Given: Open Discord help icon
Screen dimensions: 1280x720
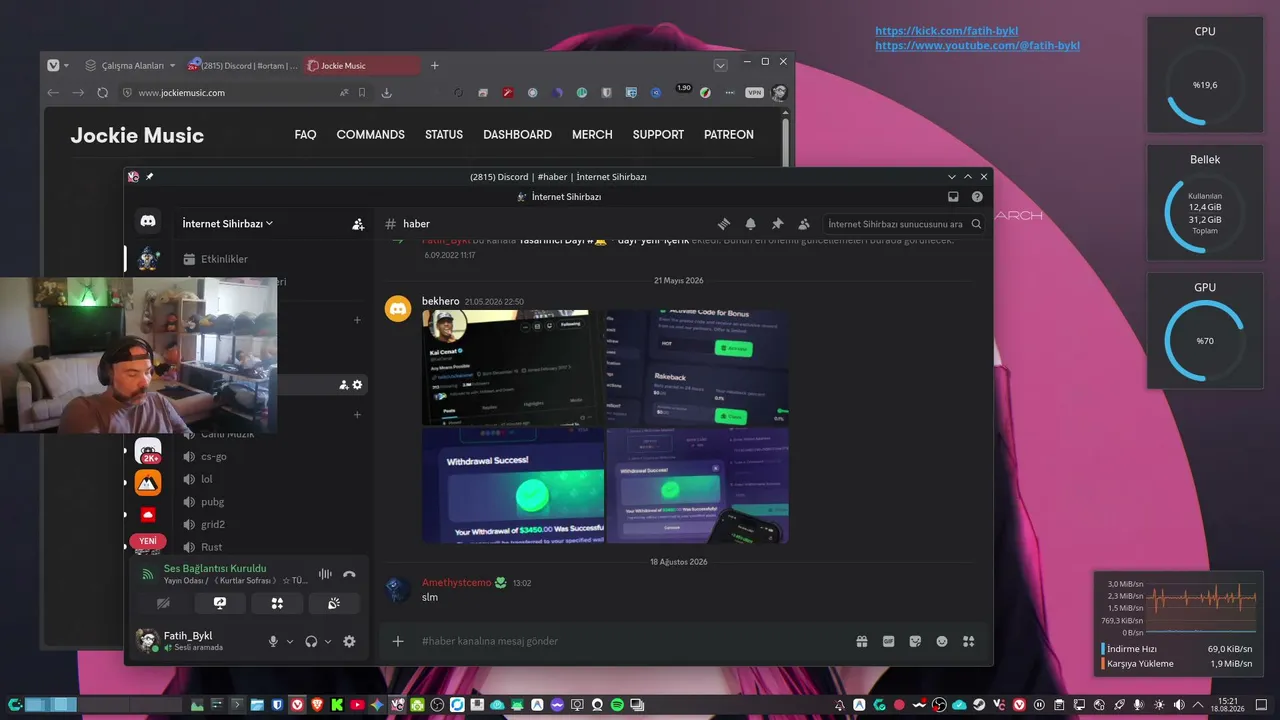Looking at the screenshot, I should click(977, 197).
